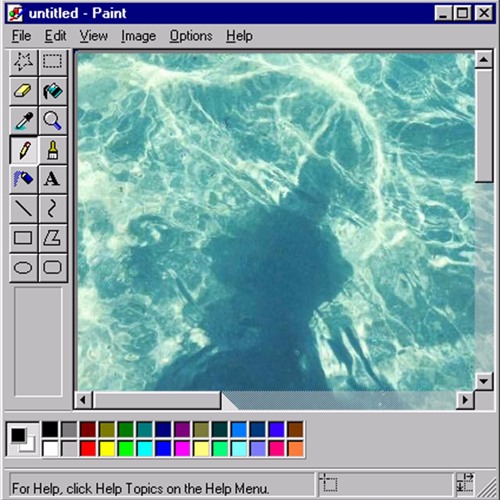The image size is (500, 500).
Task: Choose the Polygon shape tool
Action: [53, 238]
